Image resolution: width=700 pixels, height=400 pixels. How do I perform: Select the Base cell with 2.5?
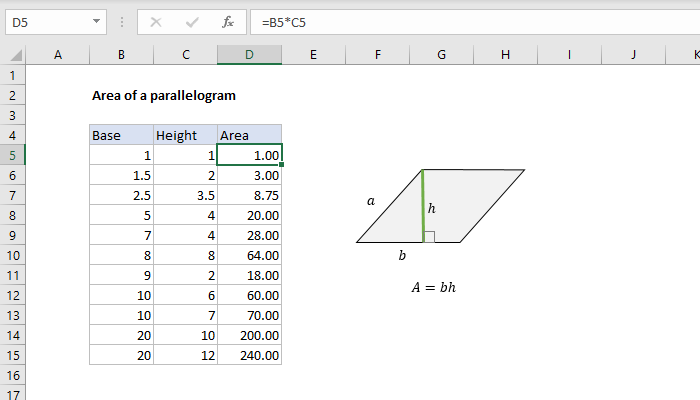click(121, 196)
